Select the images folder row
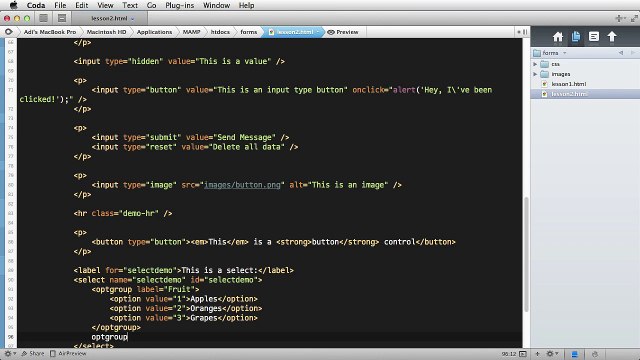The height and width of the screenshot is (360, 640). [585, 74]
